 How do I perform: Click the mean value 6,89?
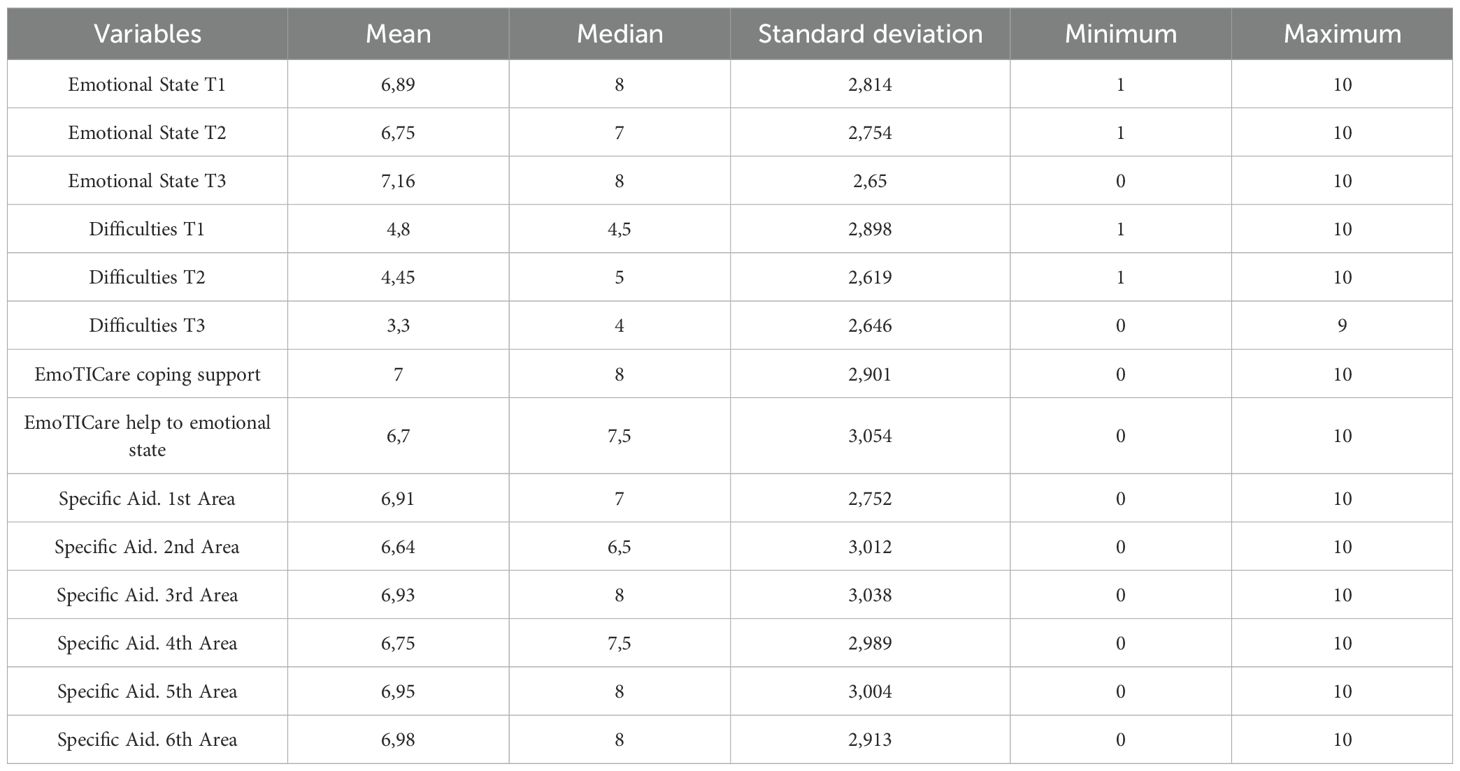(x=398, y=85)
